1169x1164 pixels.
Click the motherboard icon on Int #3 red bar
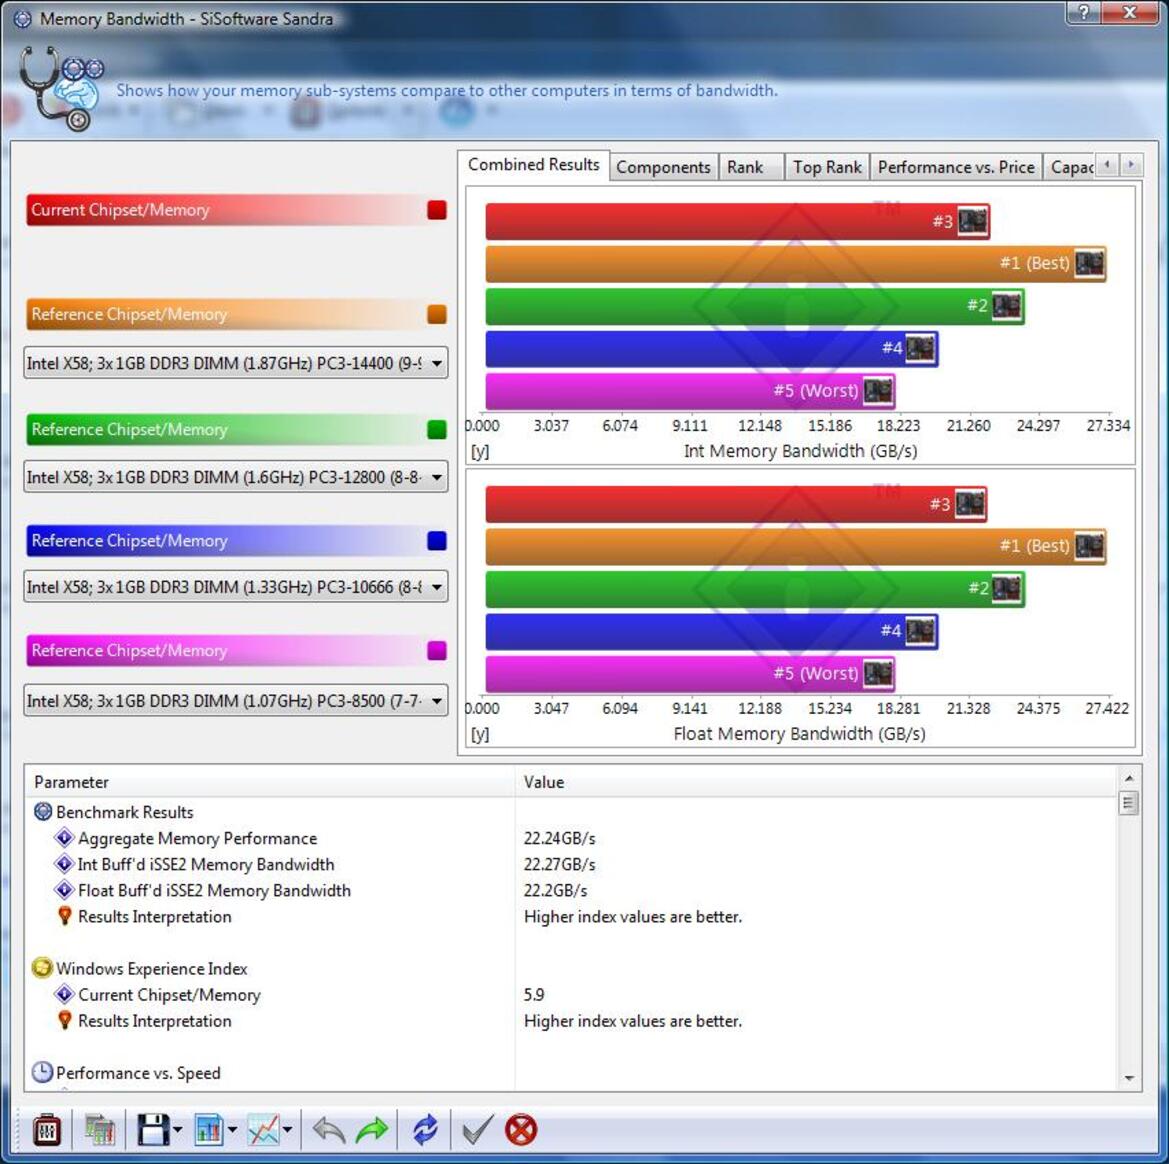click(973, 221)
